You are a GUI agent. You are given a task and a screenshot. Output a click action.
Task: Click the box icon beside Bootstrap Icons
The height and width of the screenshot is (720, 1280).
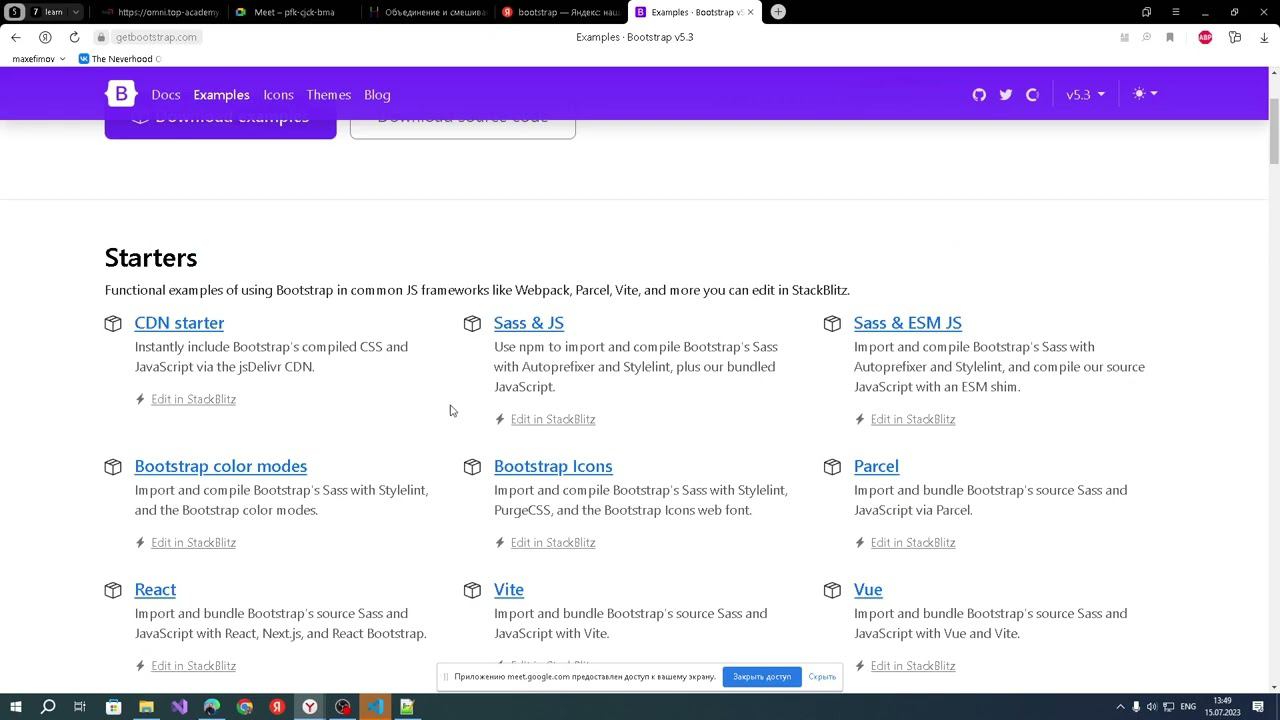pyautogui.click(x=472, y=466)
